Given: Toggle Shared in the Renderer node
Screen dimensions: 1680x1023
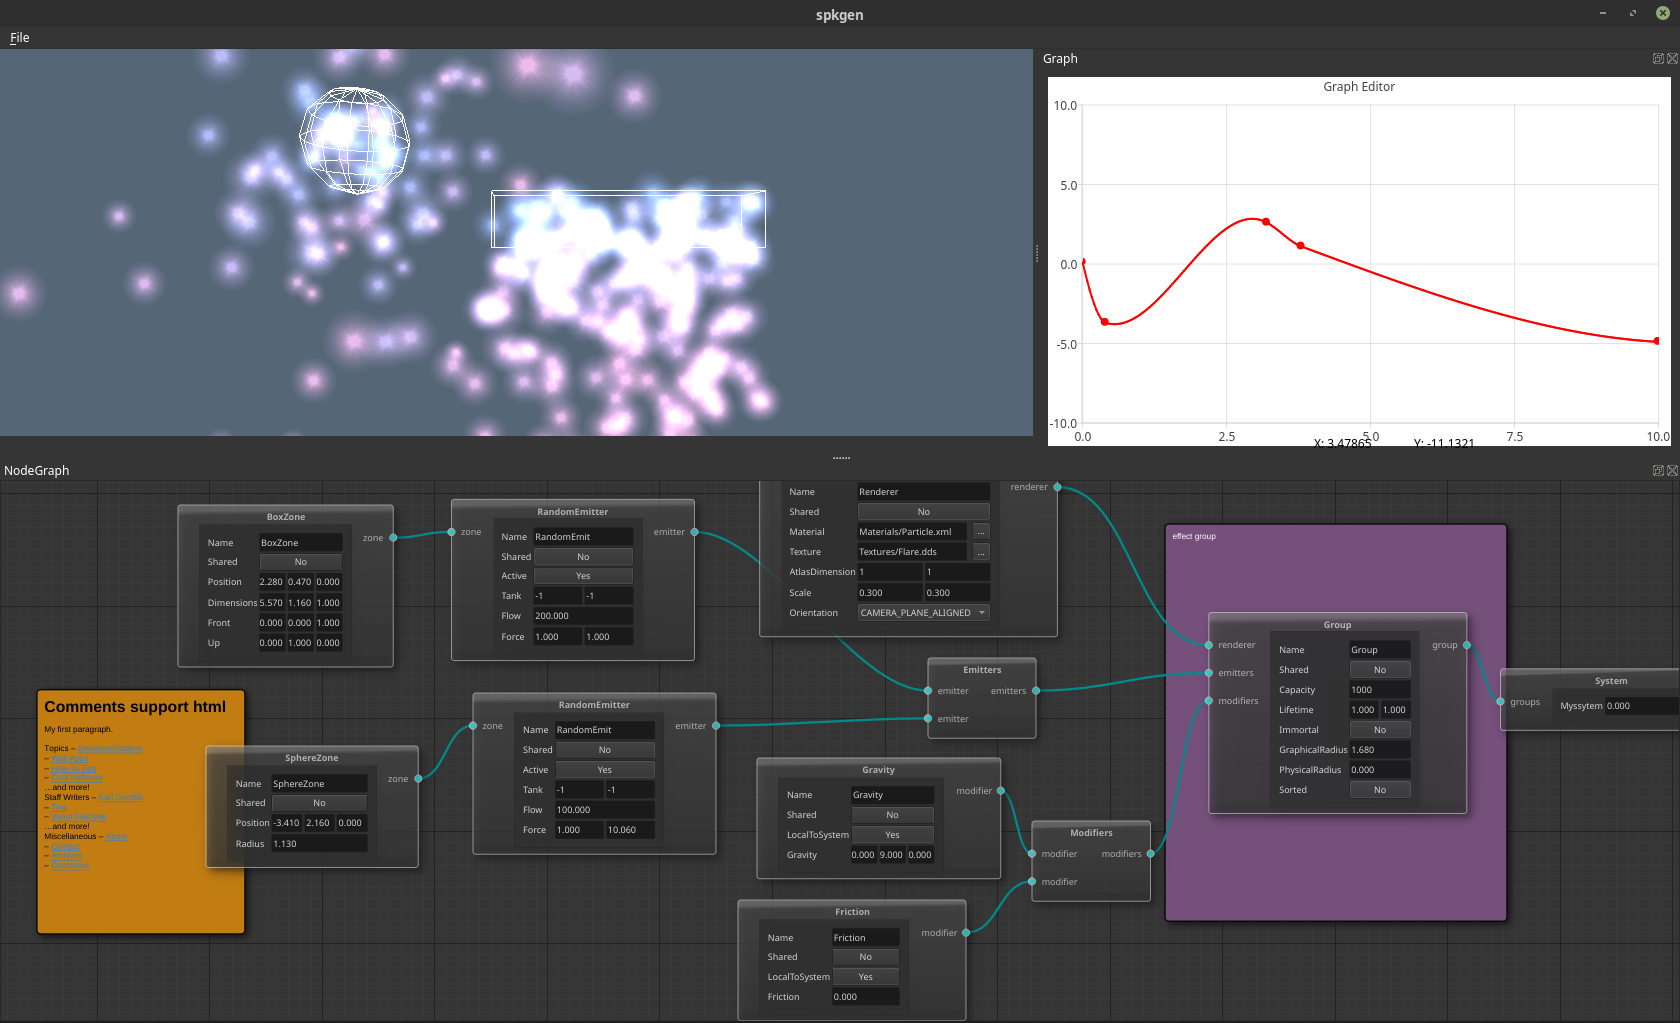Looking at the screenshot, I should 924,512.
